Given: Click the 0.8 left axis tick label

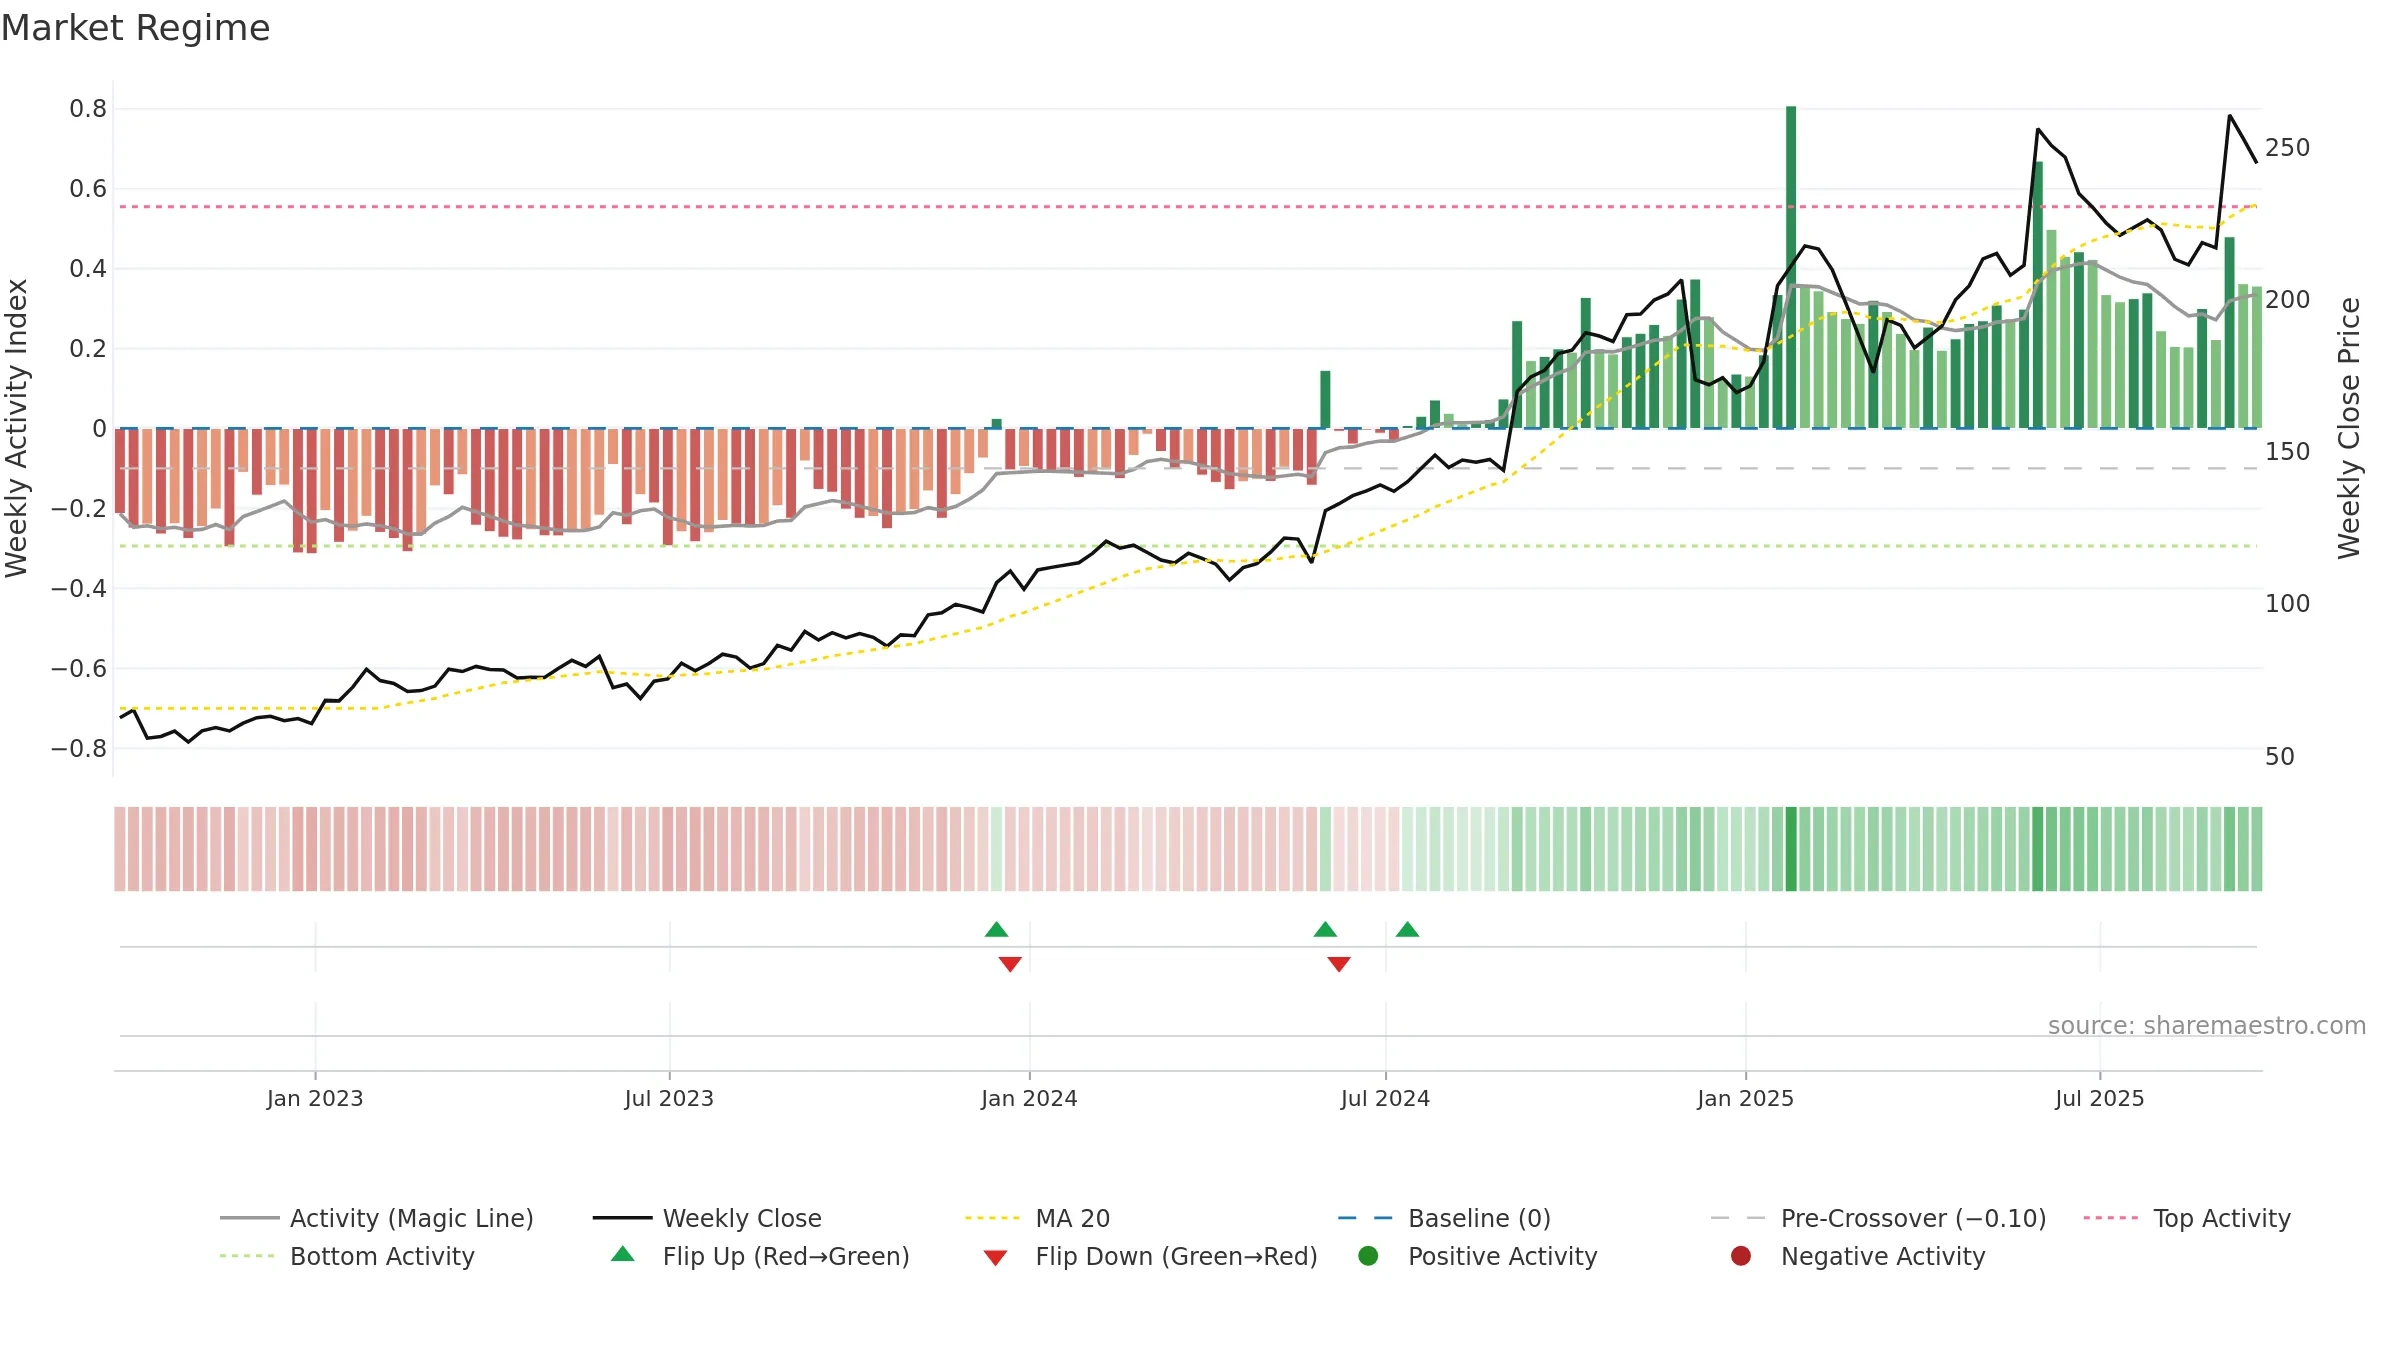Looking at the screenshot, I should (x=88, y=109).
